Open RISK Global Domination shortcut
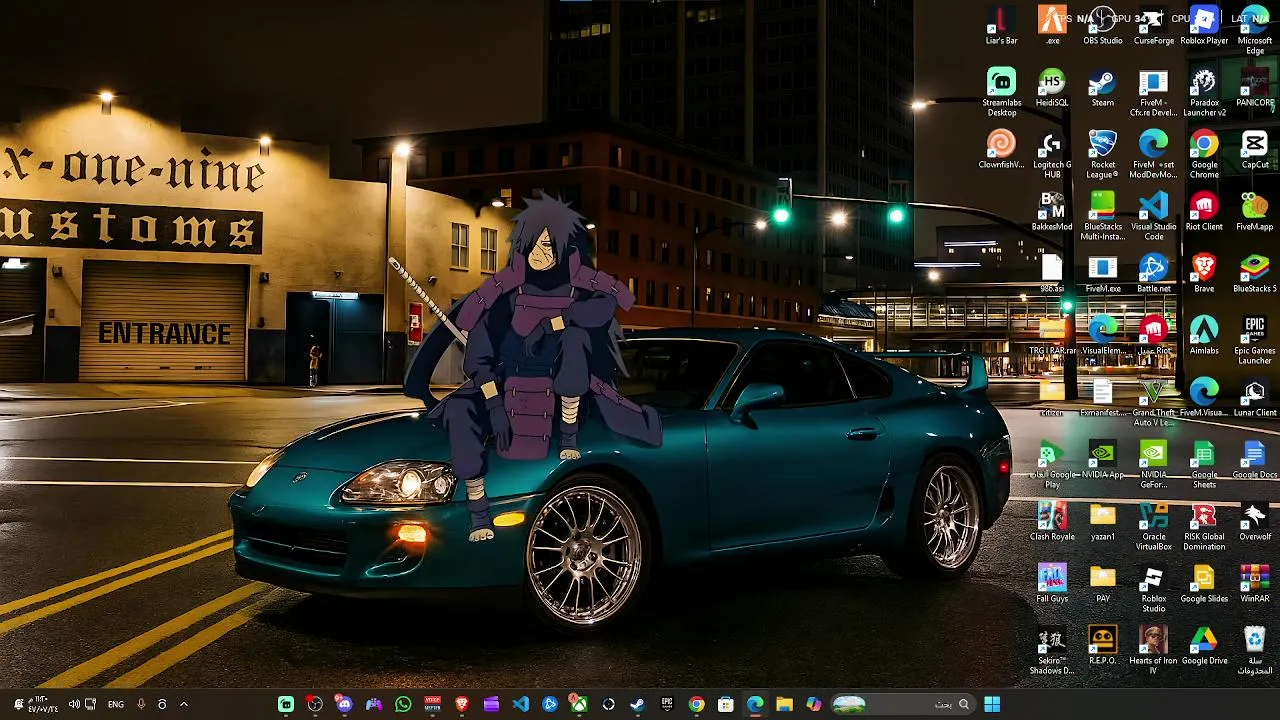Screen dimensions: 1280x720 coord(1204,527)
